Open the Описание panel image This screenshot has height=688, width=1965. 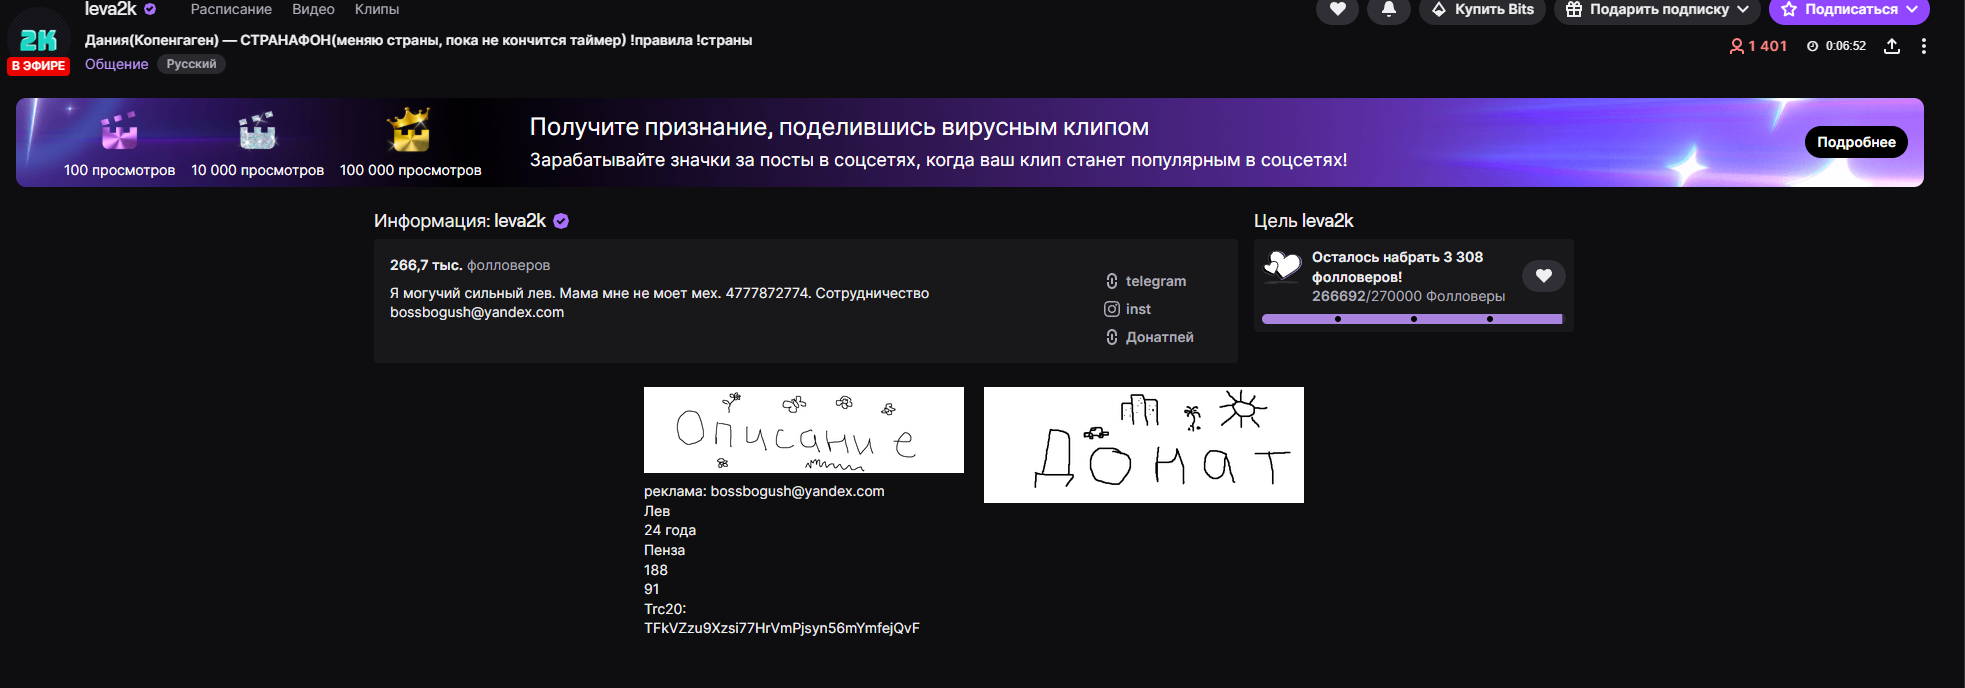click(804, 430)
